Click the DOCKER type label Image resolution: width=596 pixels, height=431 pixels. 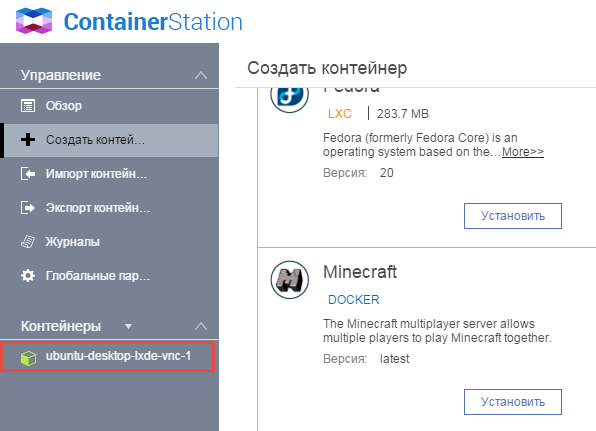pyautogui.click(x=353, y=299)
